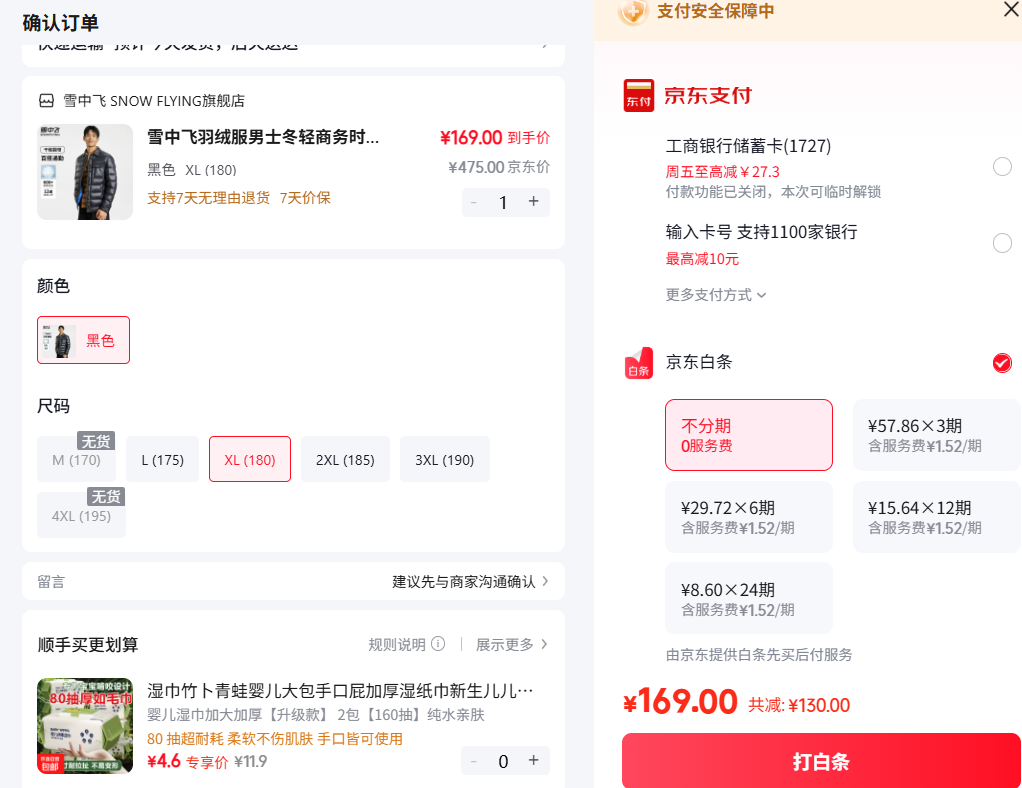Click the 黑色 XL (180) spec text
This screenshot has height=788, width=1022.
click(x=192, y=170)
